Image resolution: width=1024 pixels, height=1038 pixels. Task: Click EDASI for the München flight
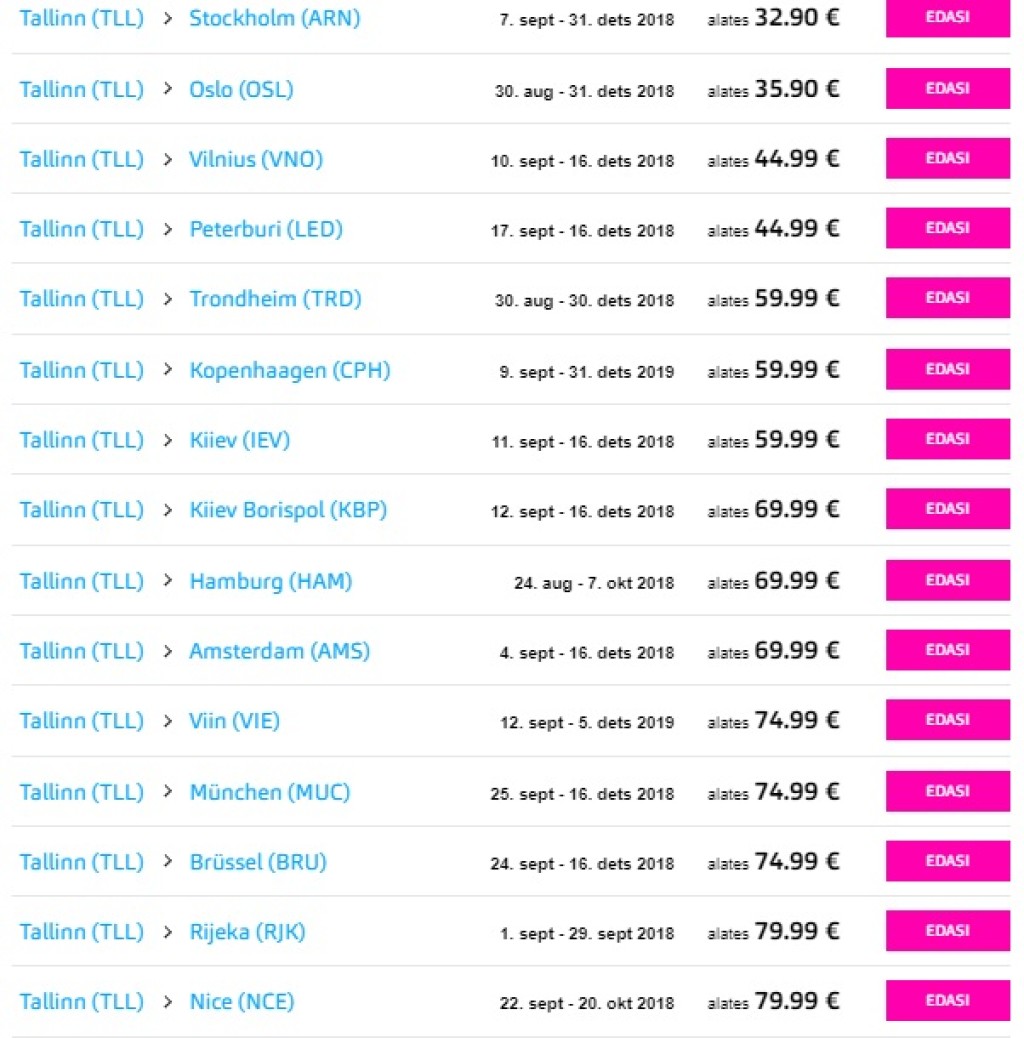pyautogui.click(x=947, y=791)
